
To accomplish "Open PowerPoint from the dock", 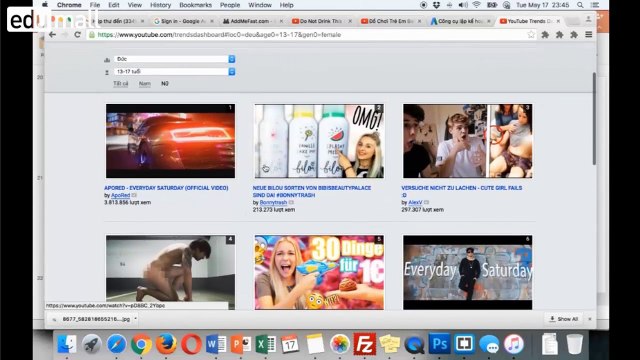I will [241, 344].
